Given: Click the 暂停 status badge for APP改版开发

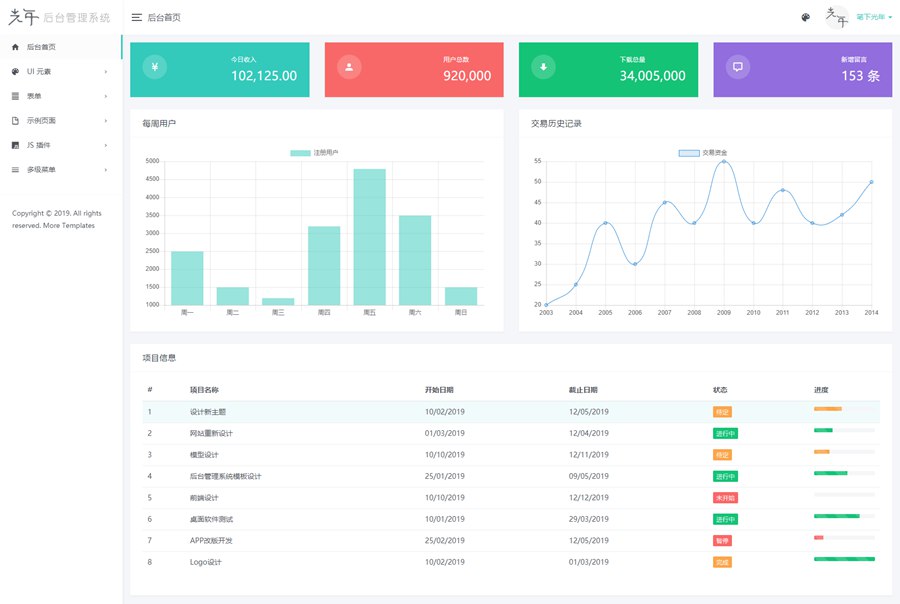Looking at the screenshot, I should coord(722,541).
